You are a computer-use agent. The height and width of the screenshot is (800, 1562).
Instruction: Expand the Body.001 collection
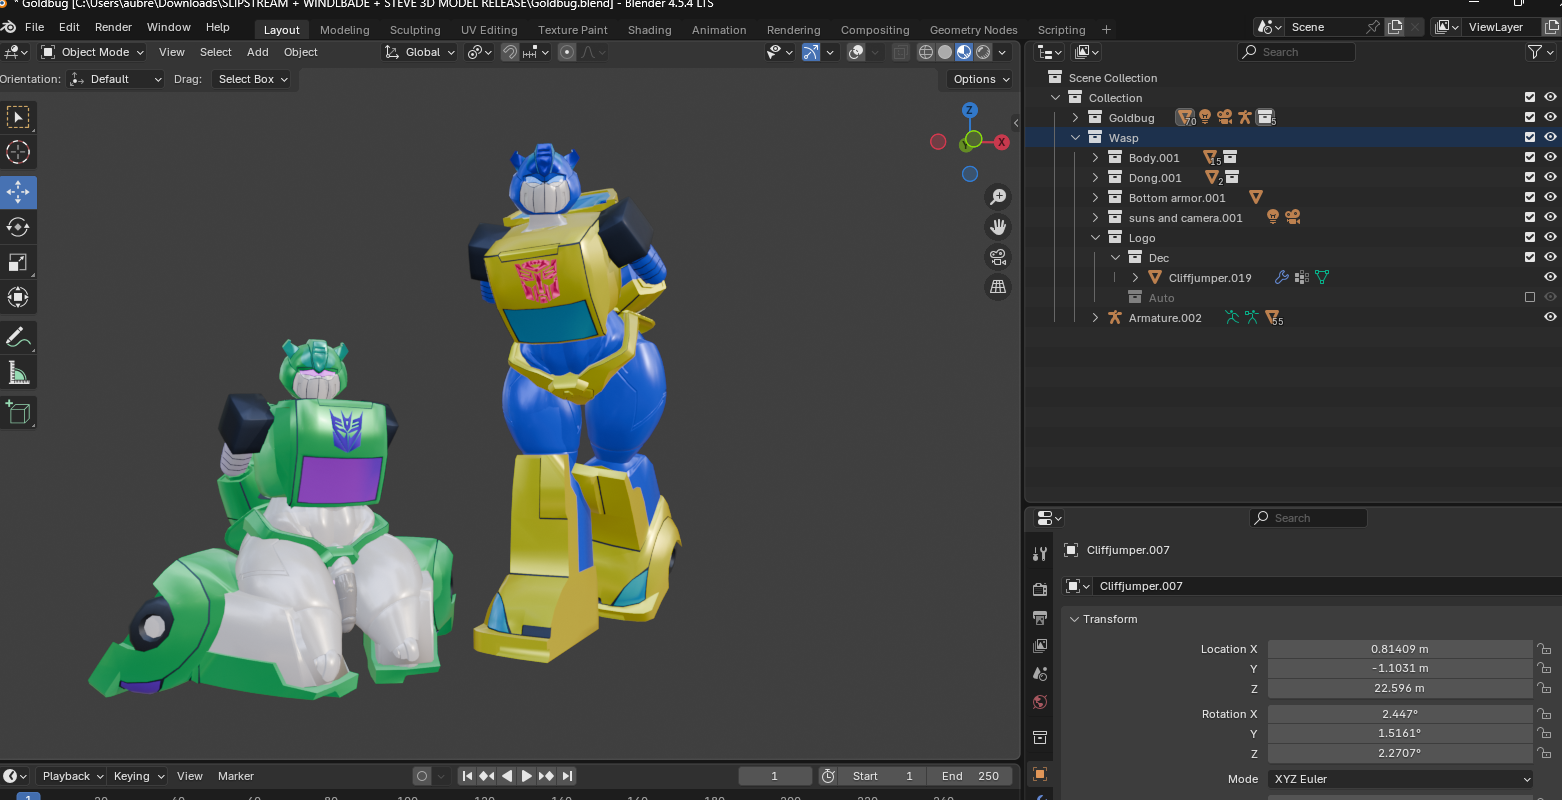click(1096, 158)
